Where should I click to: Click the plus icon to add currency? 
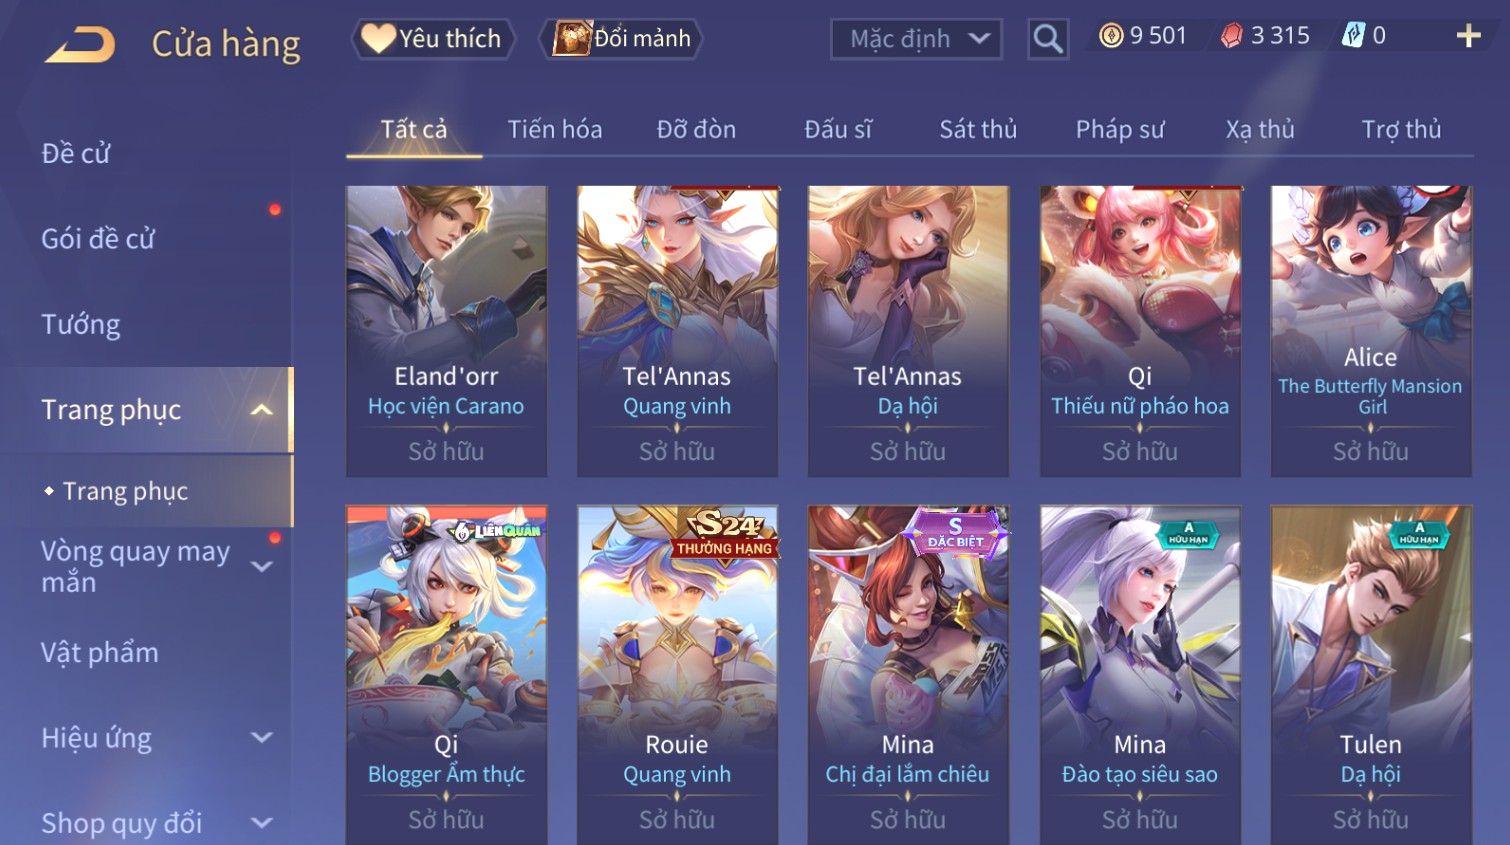(x=1468, y=36)
